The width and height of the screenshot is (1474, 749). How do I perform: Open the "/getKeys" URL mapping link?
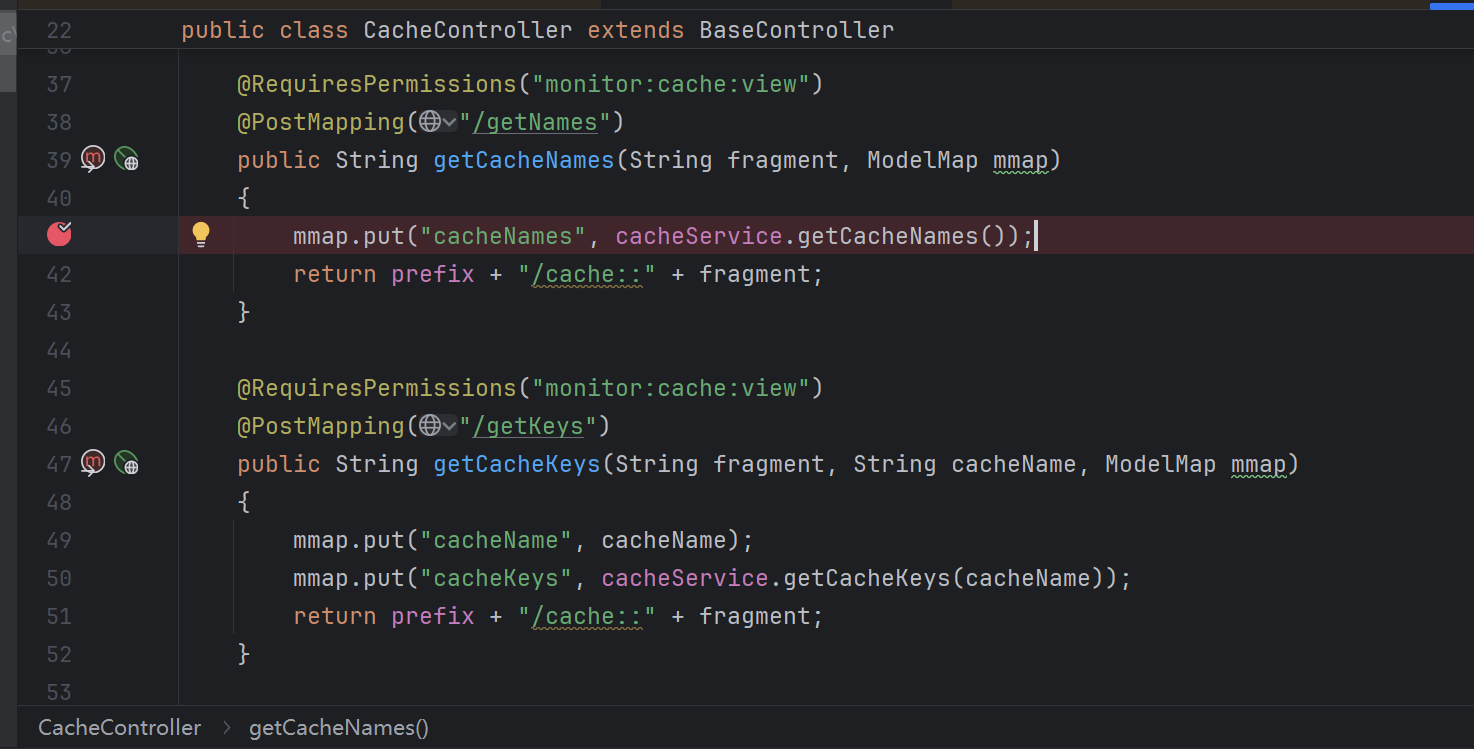(534, 426)
